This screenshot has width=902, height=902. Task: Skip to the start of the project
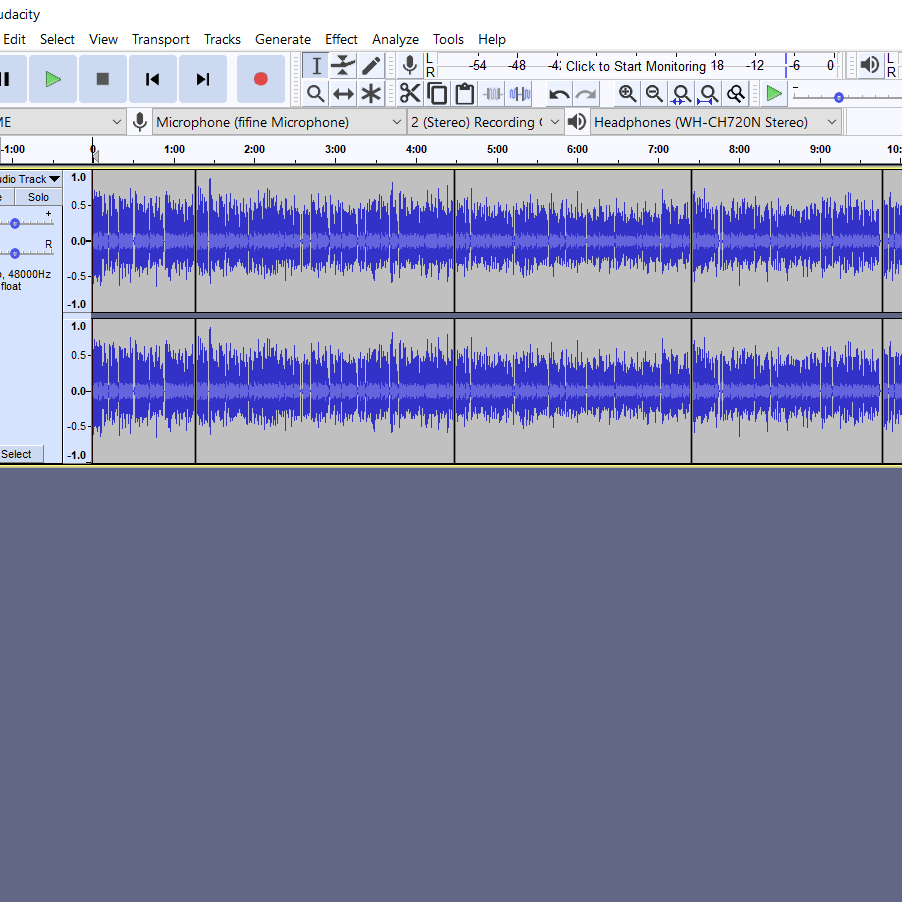153,79
